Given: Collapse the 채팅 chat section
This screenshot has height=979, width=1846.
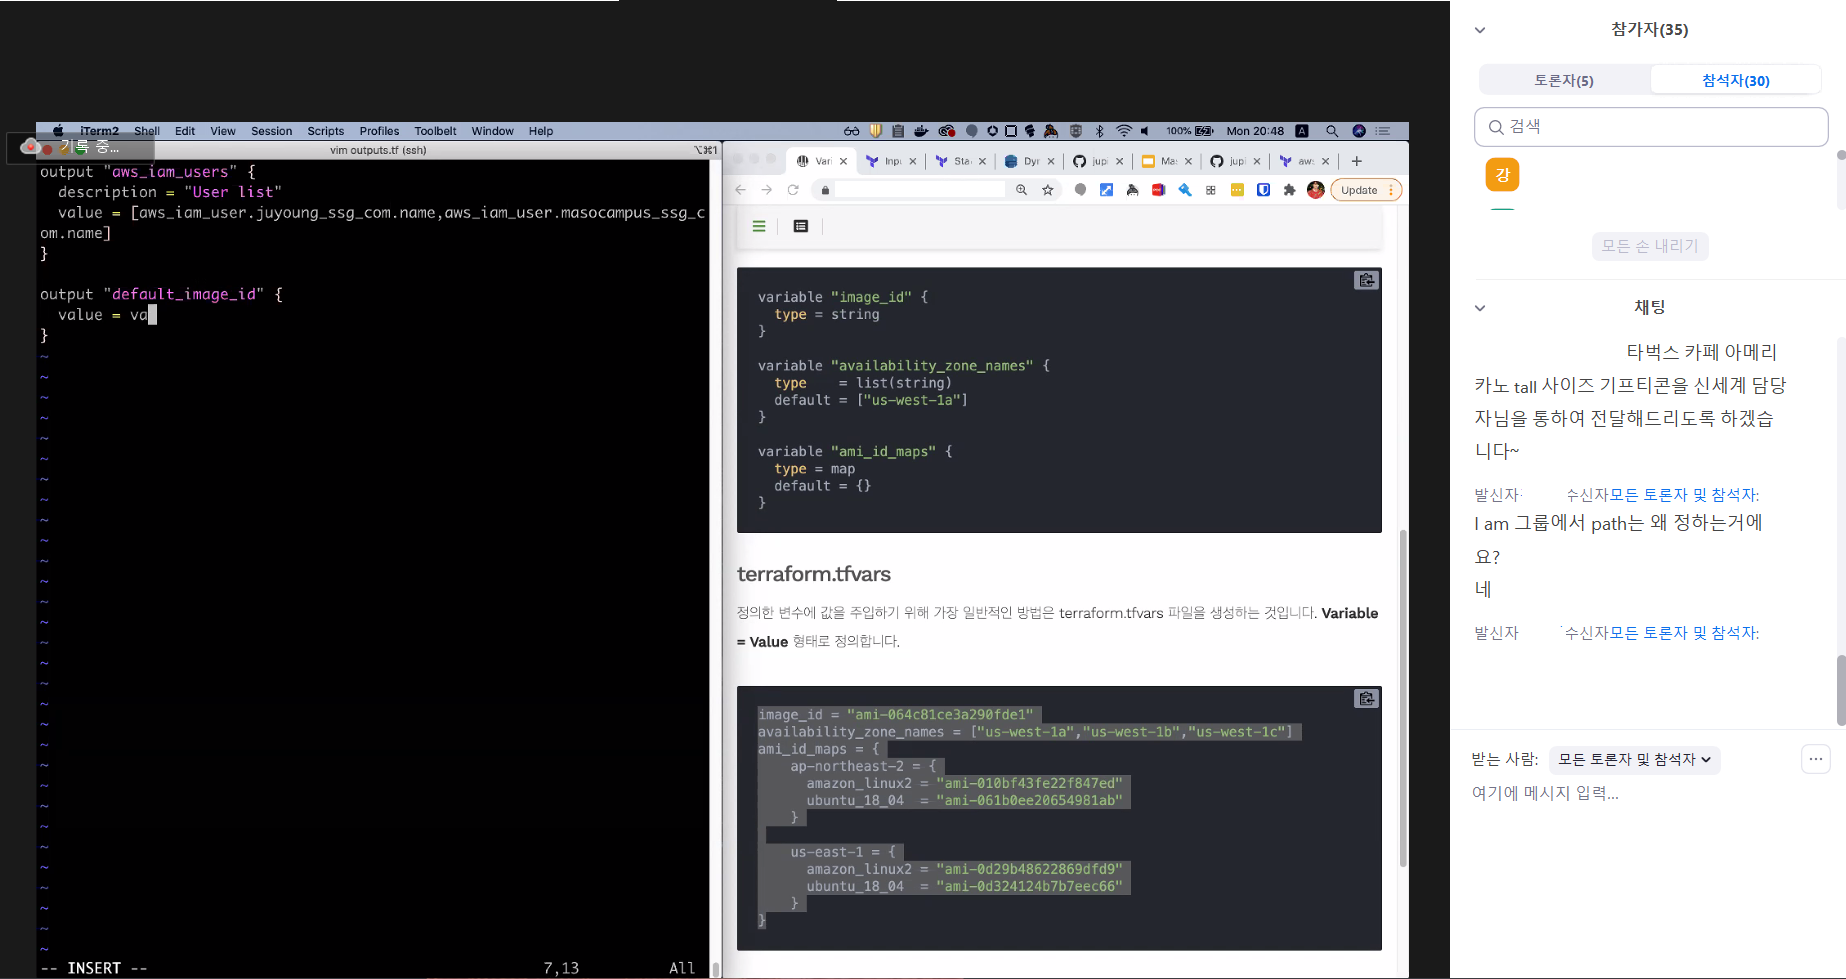Looking at the screenshot, I should tap(1480, 308).
